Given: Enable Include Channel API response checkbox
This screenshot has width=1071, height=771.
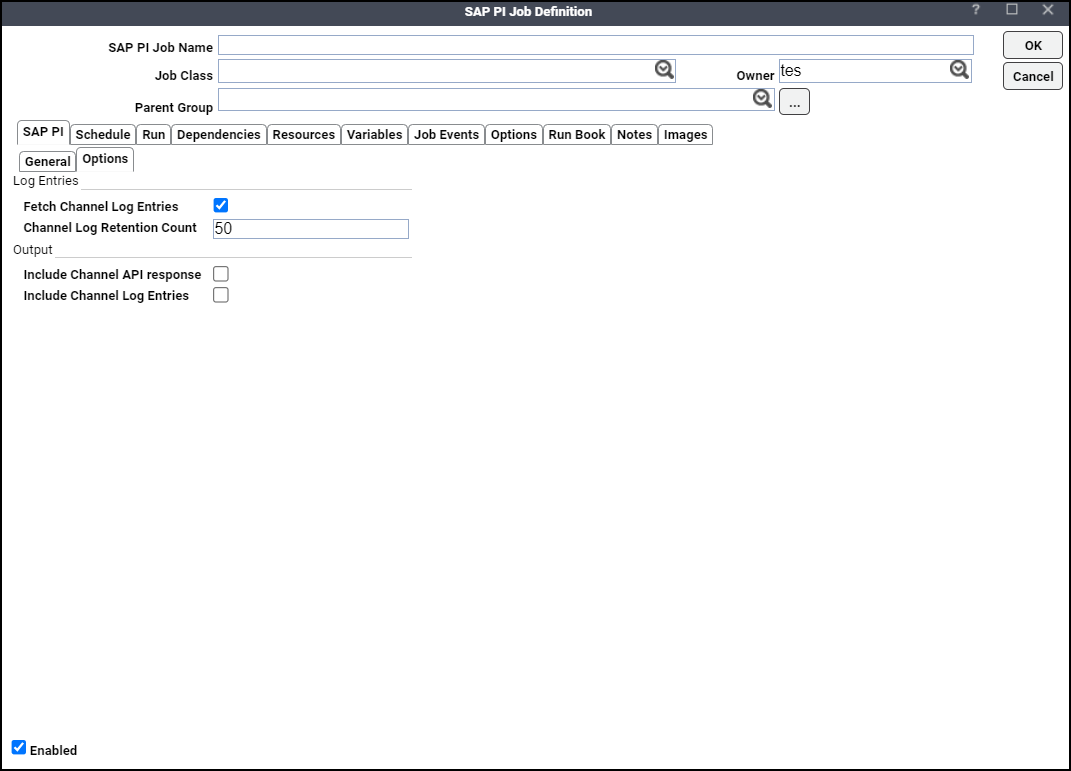Looking at the screenshot, I should (221, 274).
